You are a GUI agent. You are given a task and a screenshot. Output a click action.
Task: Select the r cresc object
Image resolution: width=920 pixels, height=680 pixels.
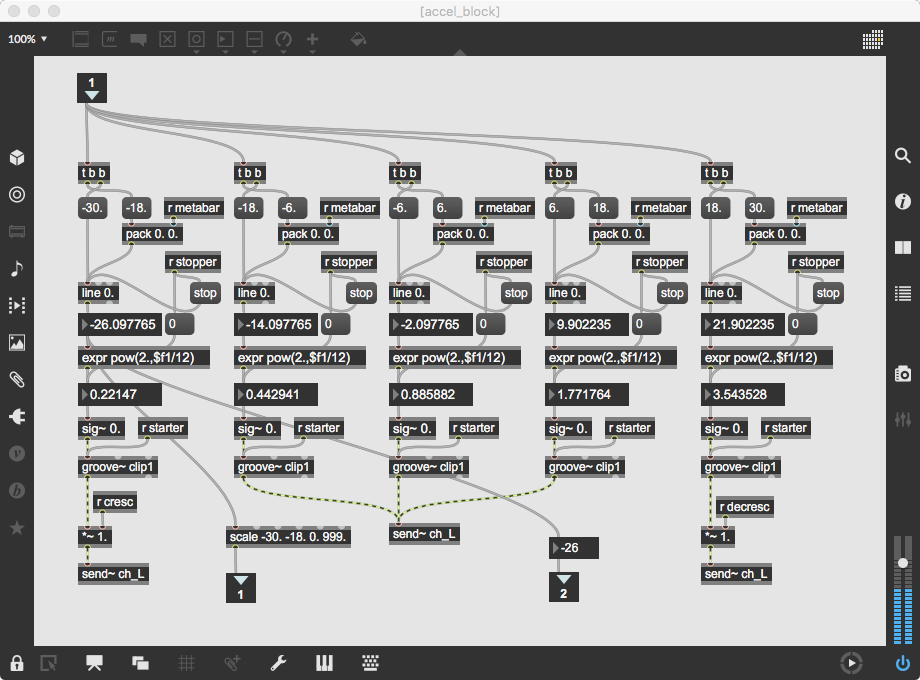[x=115, y=502]
